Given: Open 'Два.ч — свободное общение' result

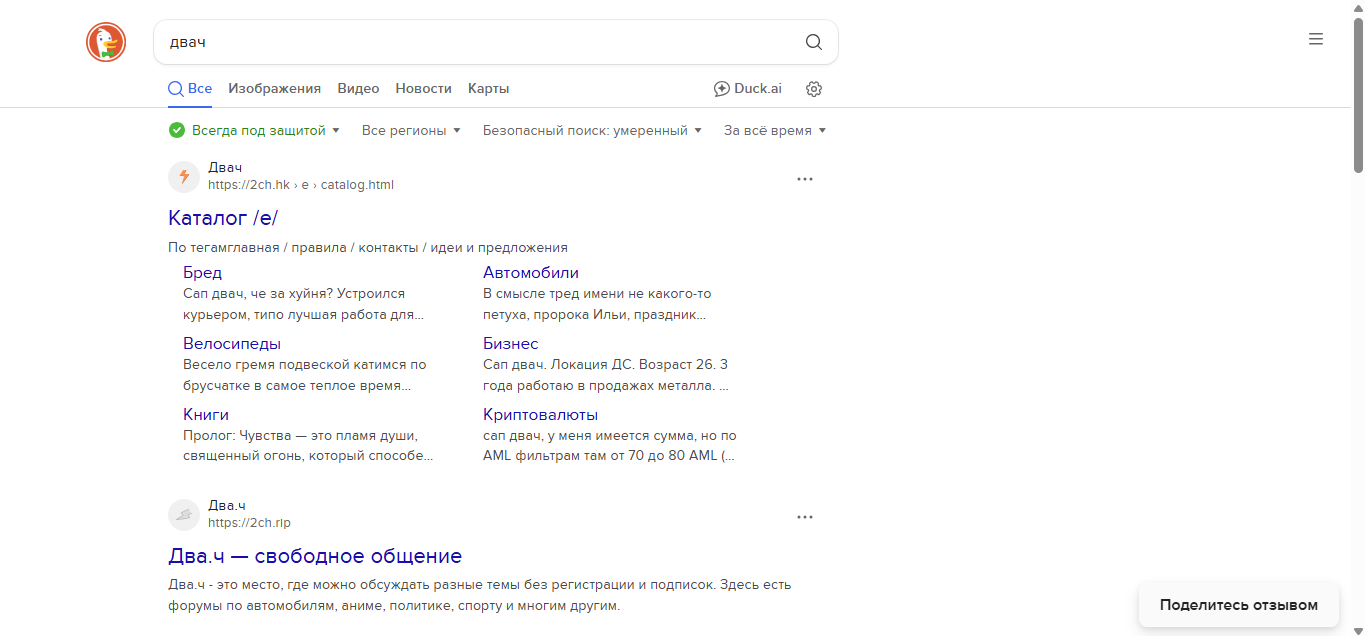Looking at the screenshot, I should 315,556.
